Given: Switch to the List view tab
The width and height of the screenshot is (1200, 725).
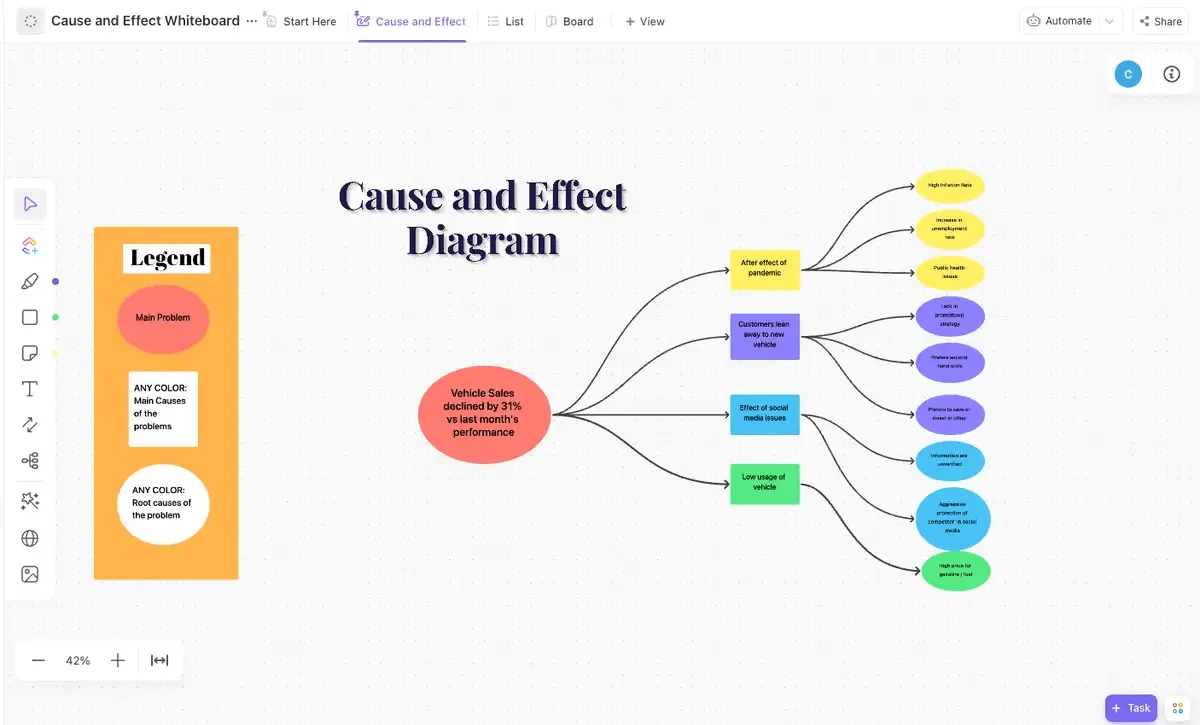Looking at the screenshot, I should coord(505,21).
